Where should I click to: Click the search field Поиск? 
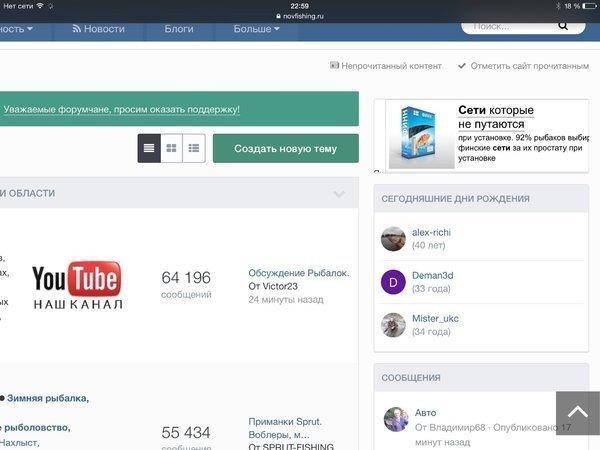point(520,26)
